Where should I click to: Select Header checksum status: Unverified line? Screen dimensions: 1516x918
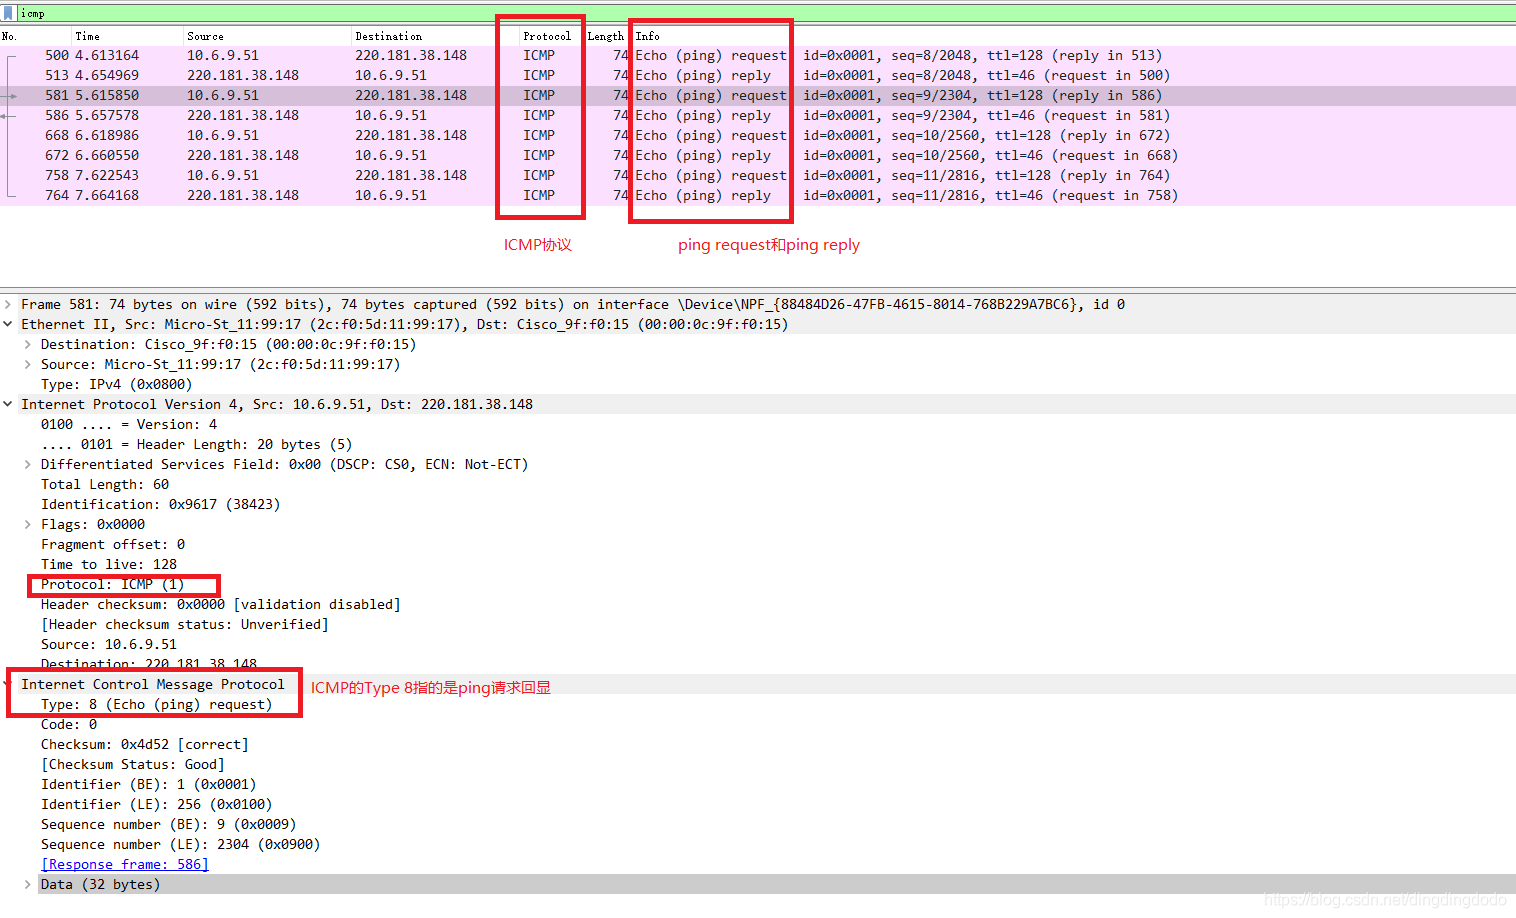point(184,624)
